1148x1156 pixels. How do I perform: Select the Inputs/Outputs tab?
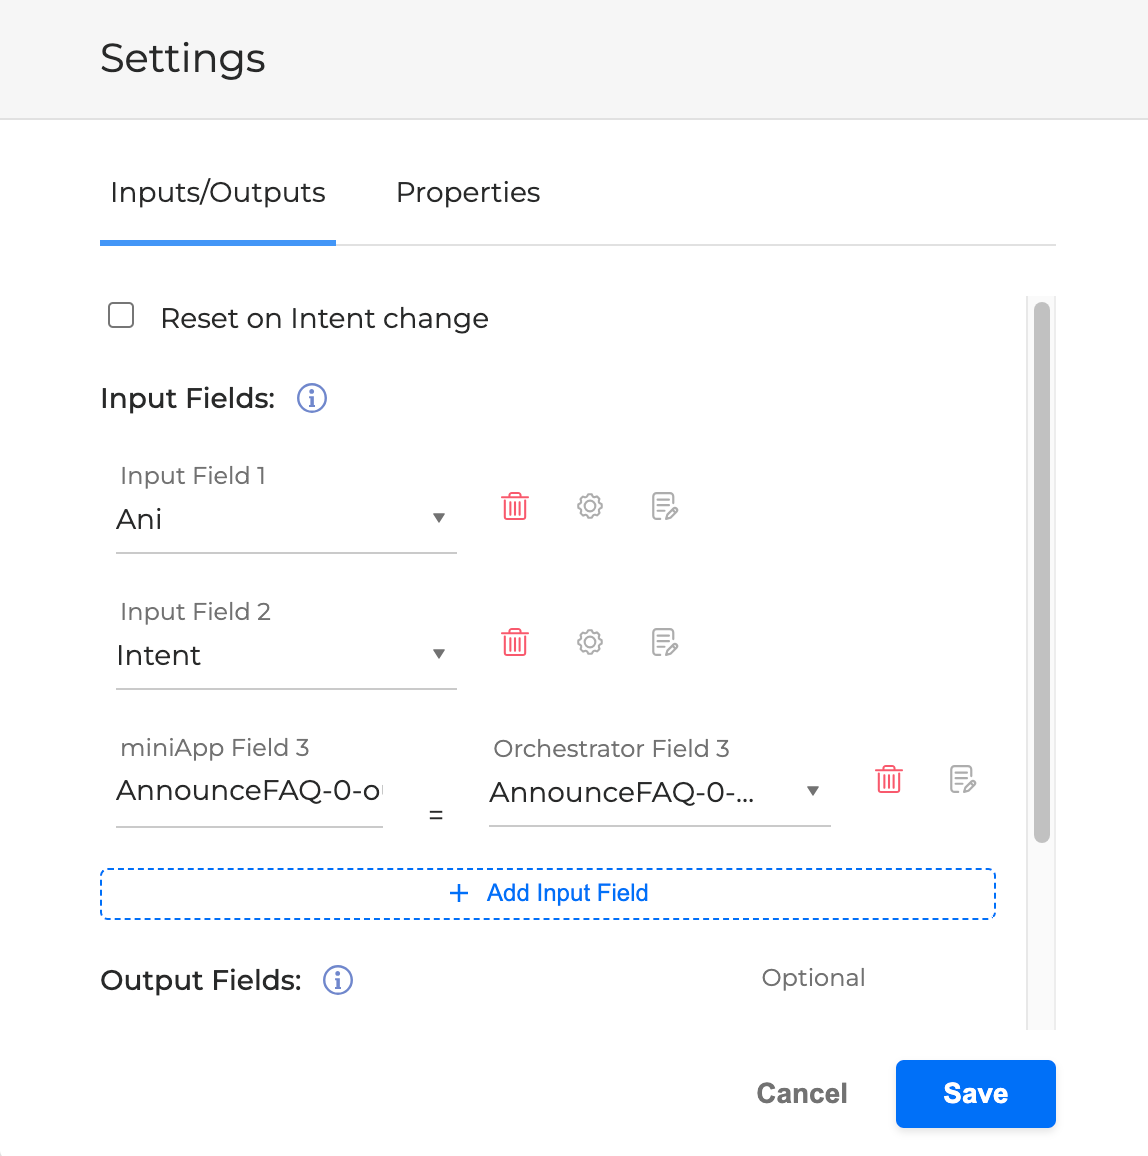click(218, 192)
